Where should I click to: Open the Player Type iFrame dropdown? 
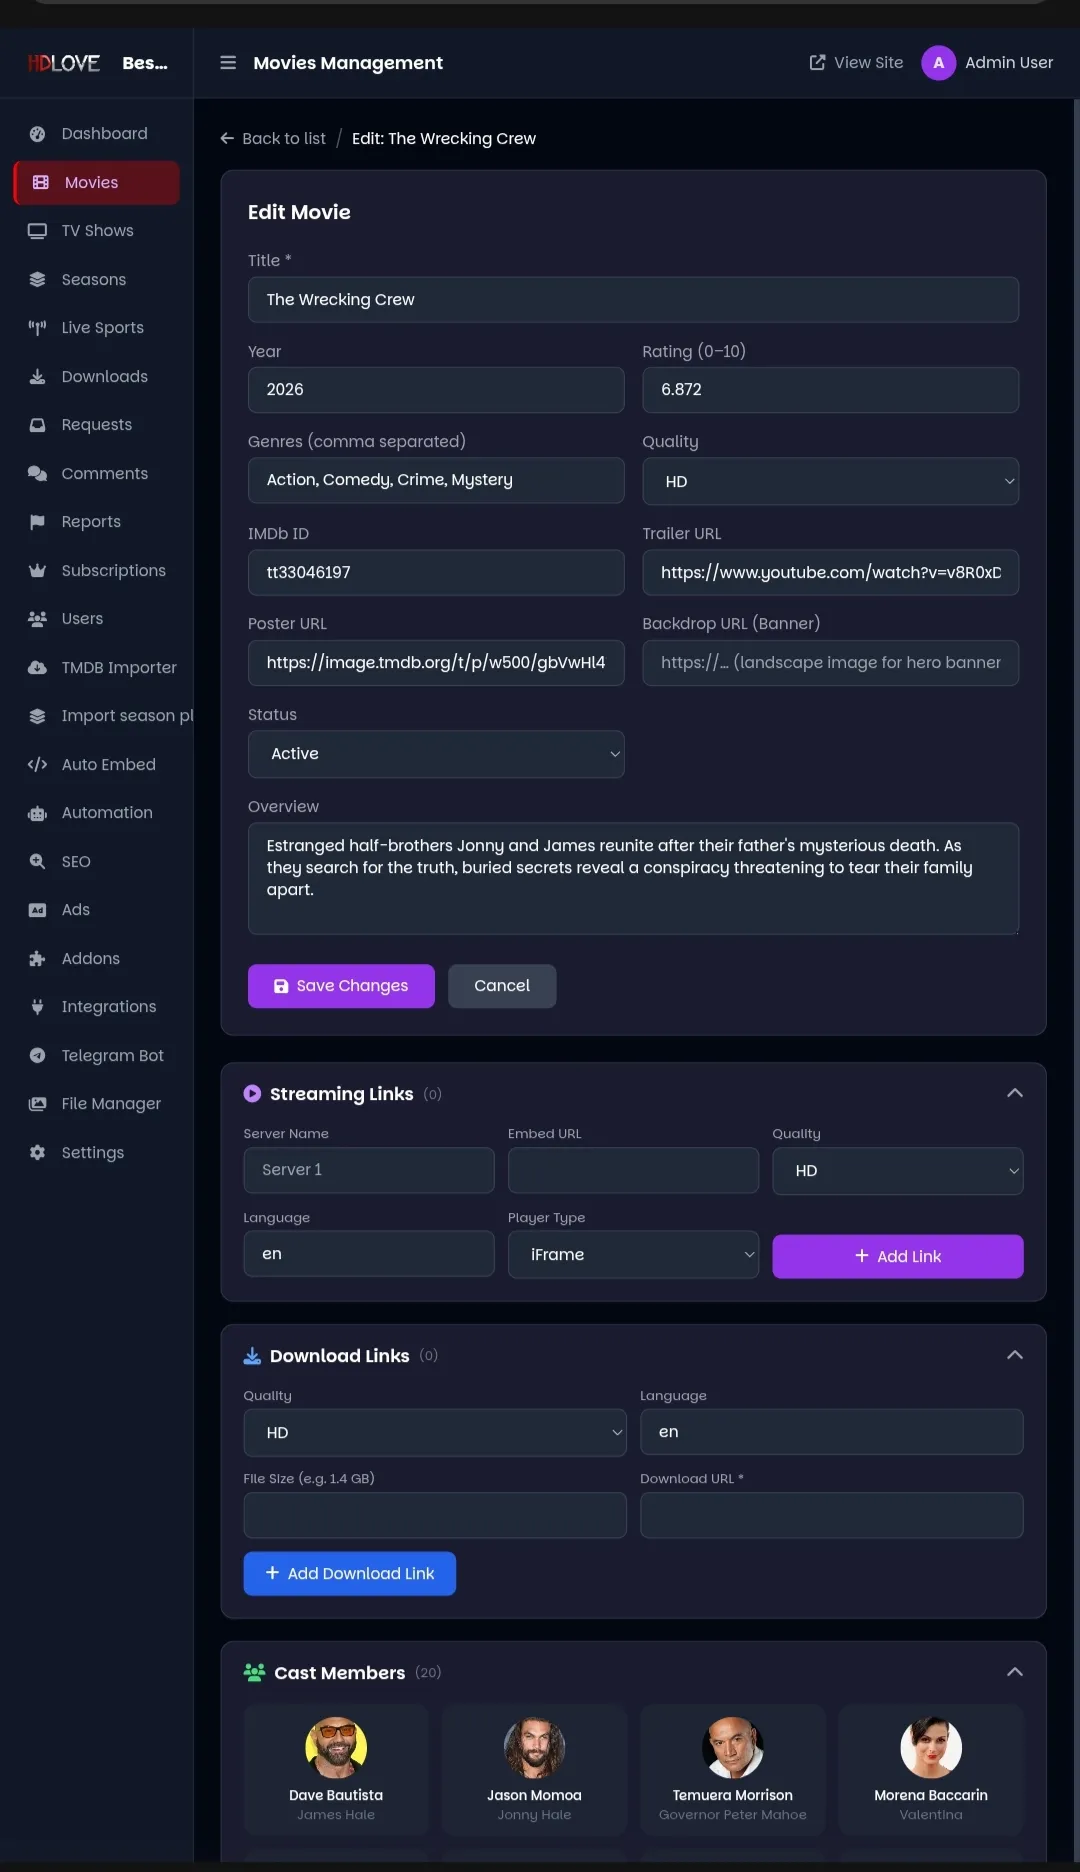633,1255
